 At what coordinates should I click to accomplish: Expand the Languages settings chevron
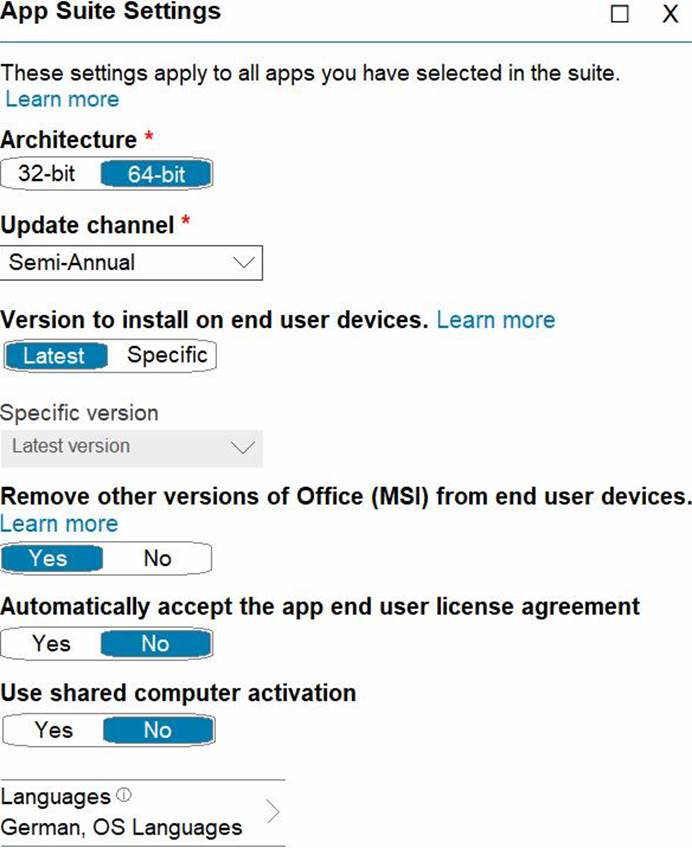coord(272,812)
